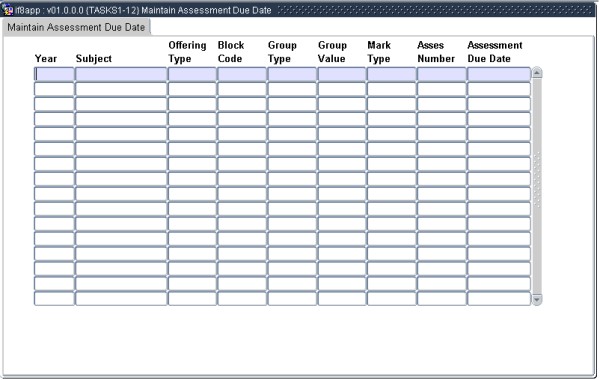Click the Offering Type column header
The image size is (600, 380).
point(187,52)
